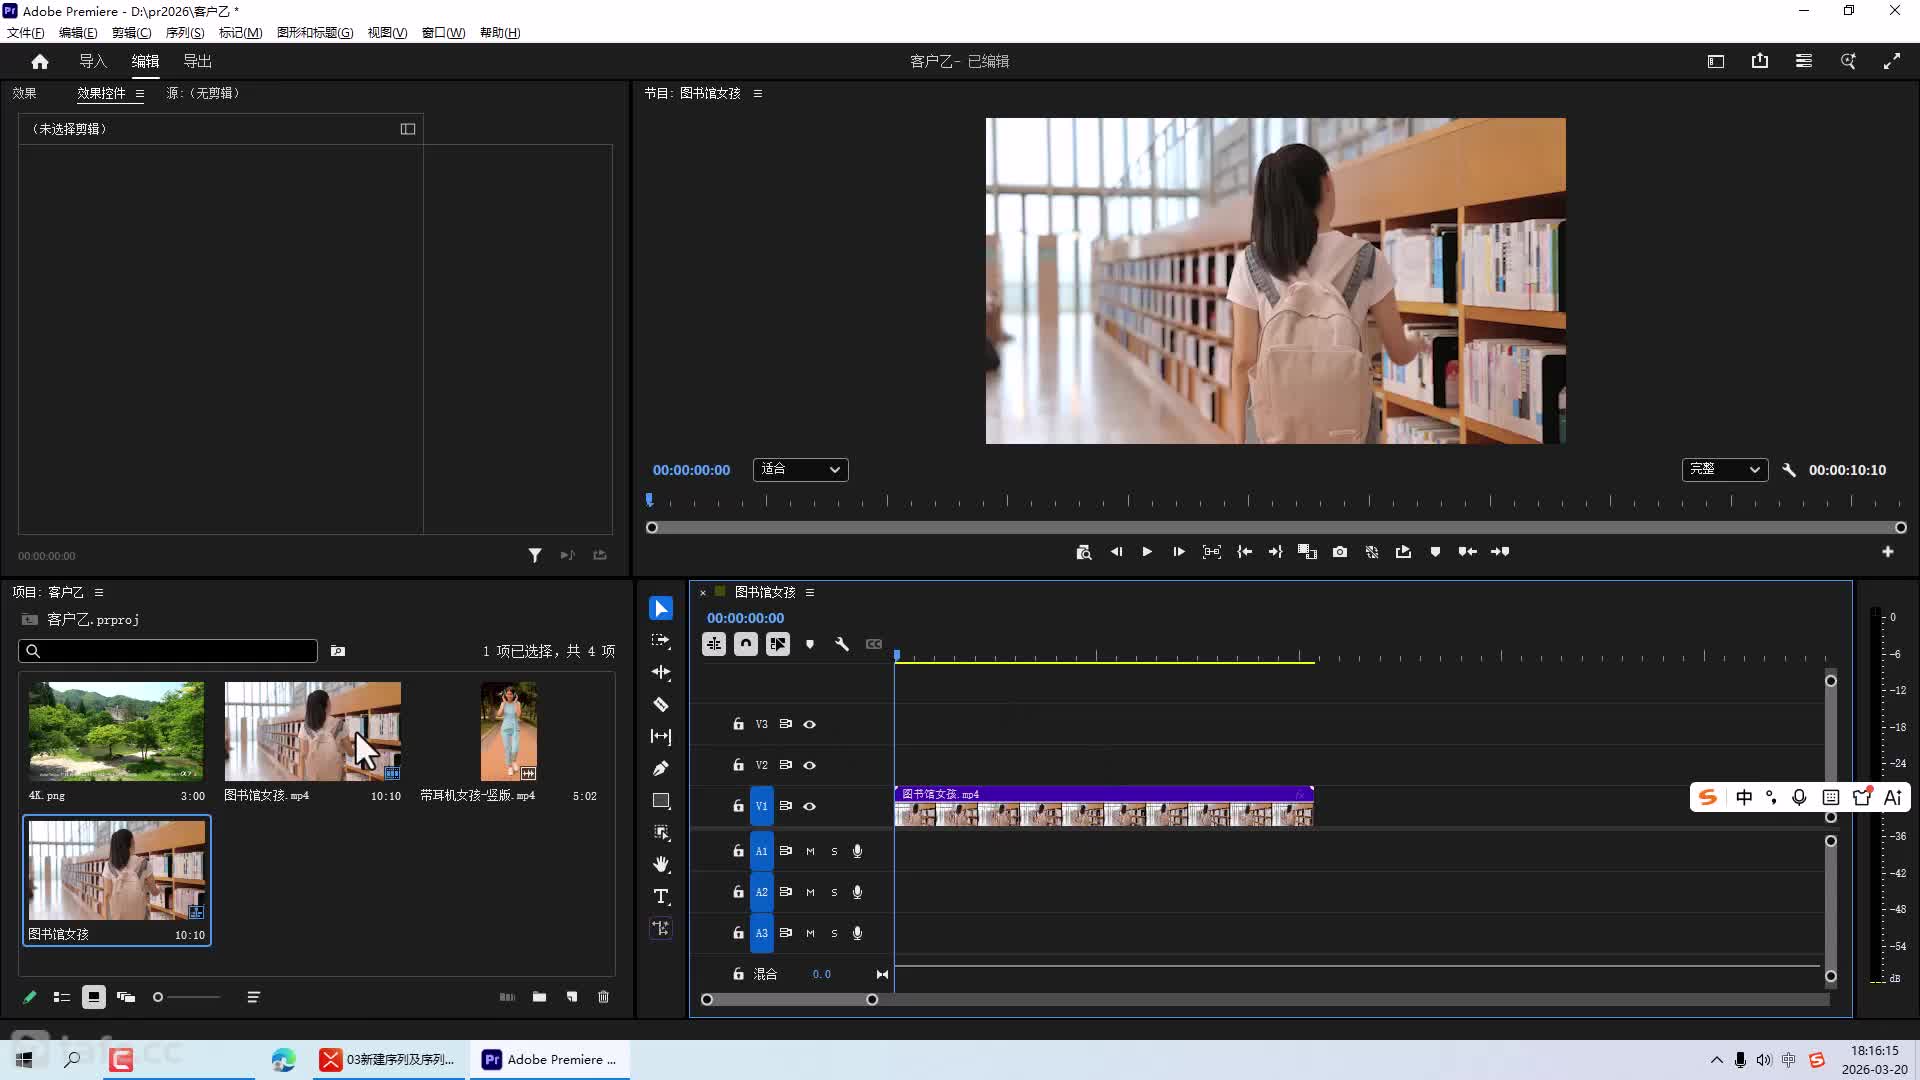Select the Pen tool
The image size is (1920, 1080).
coord(661,768)
